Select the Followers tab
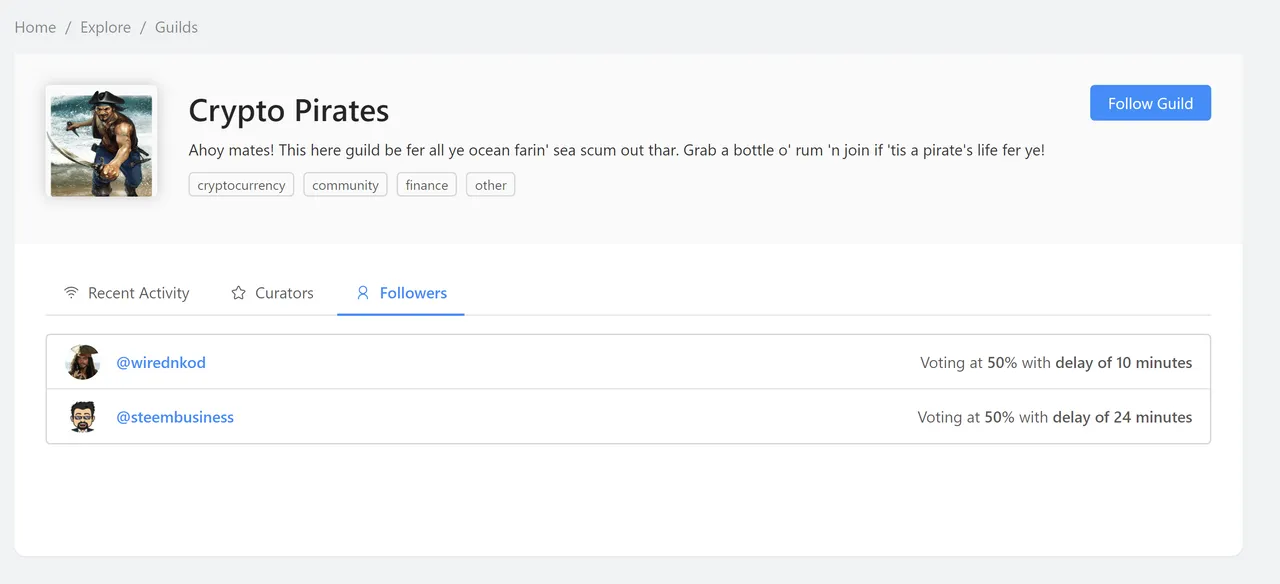The height and width of the screenshot is (584, 1280). 401,293
